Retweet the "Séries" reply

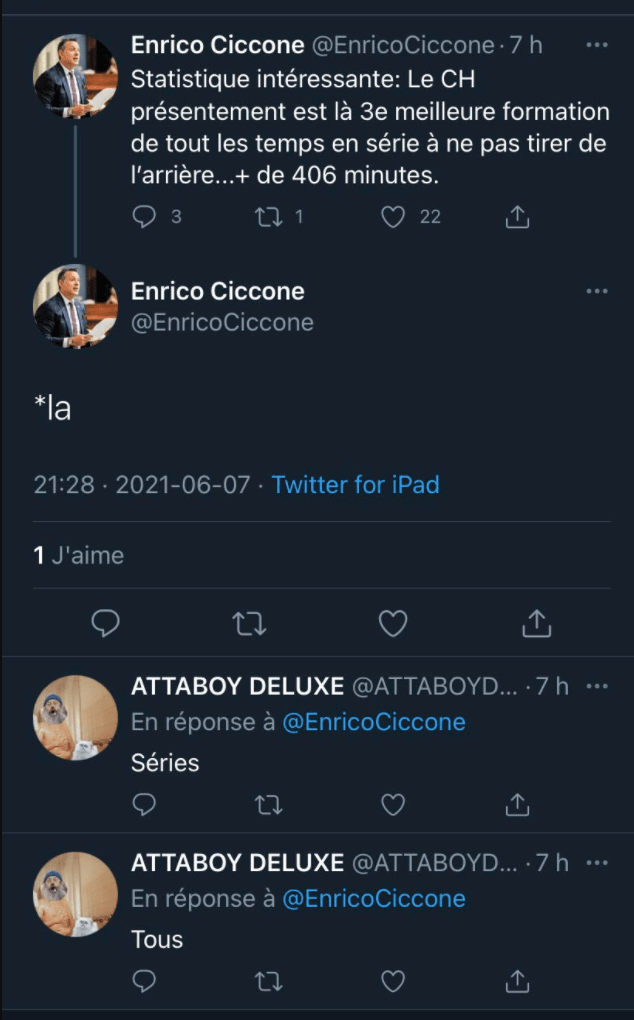click(270, 804)
